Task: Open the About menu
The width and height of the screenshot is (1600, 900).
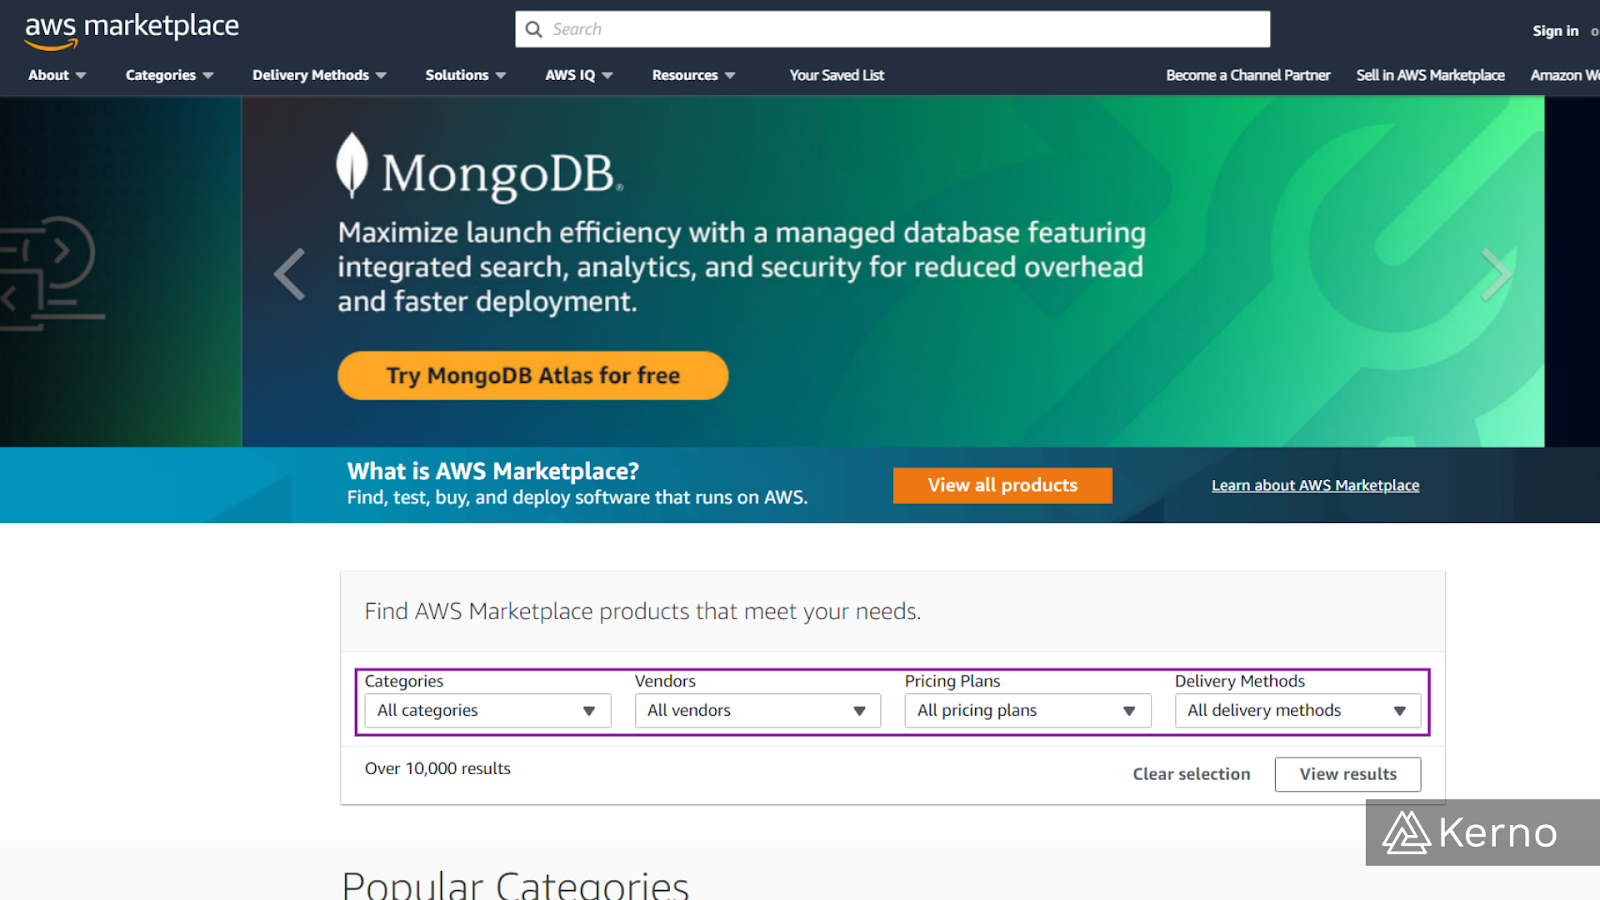Action: tap(57, 75)
